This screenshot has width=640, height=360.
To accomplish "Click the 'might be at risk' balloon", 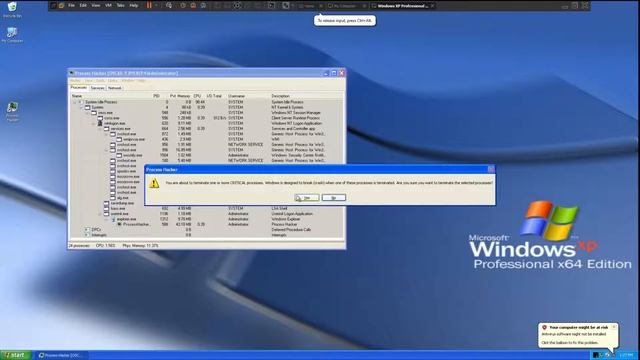I will point(578,335).
